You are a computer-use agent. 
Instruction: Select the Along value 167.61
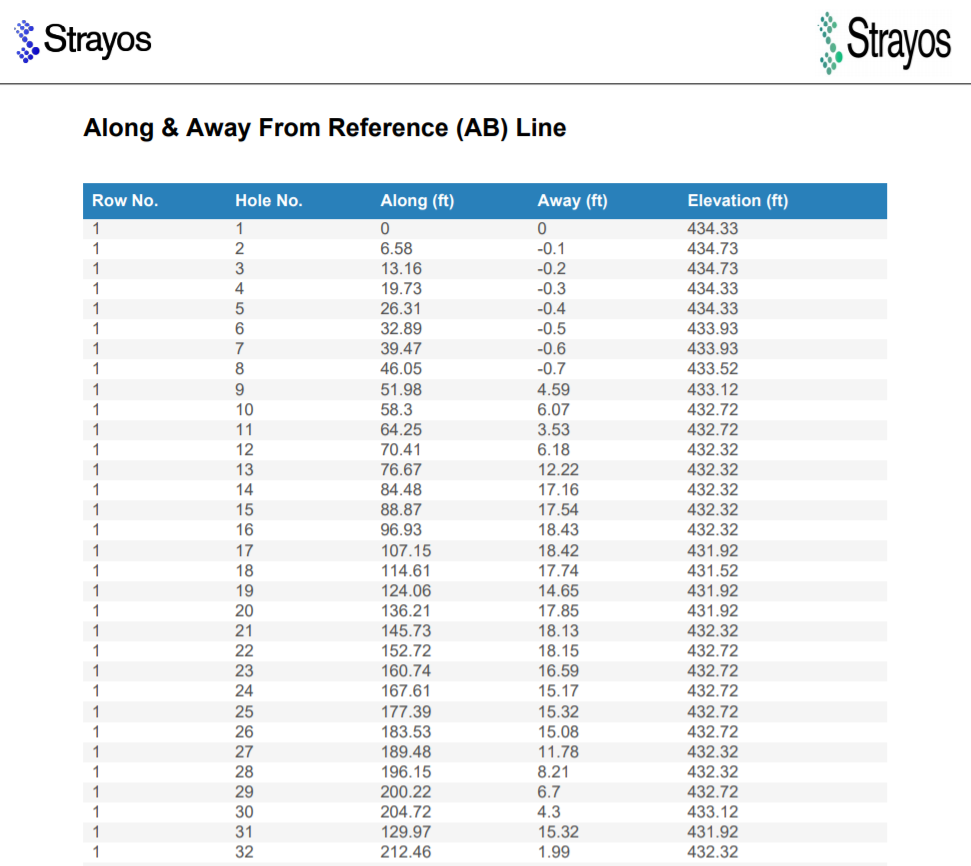tap(406, 691)
